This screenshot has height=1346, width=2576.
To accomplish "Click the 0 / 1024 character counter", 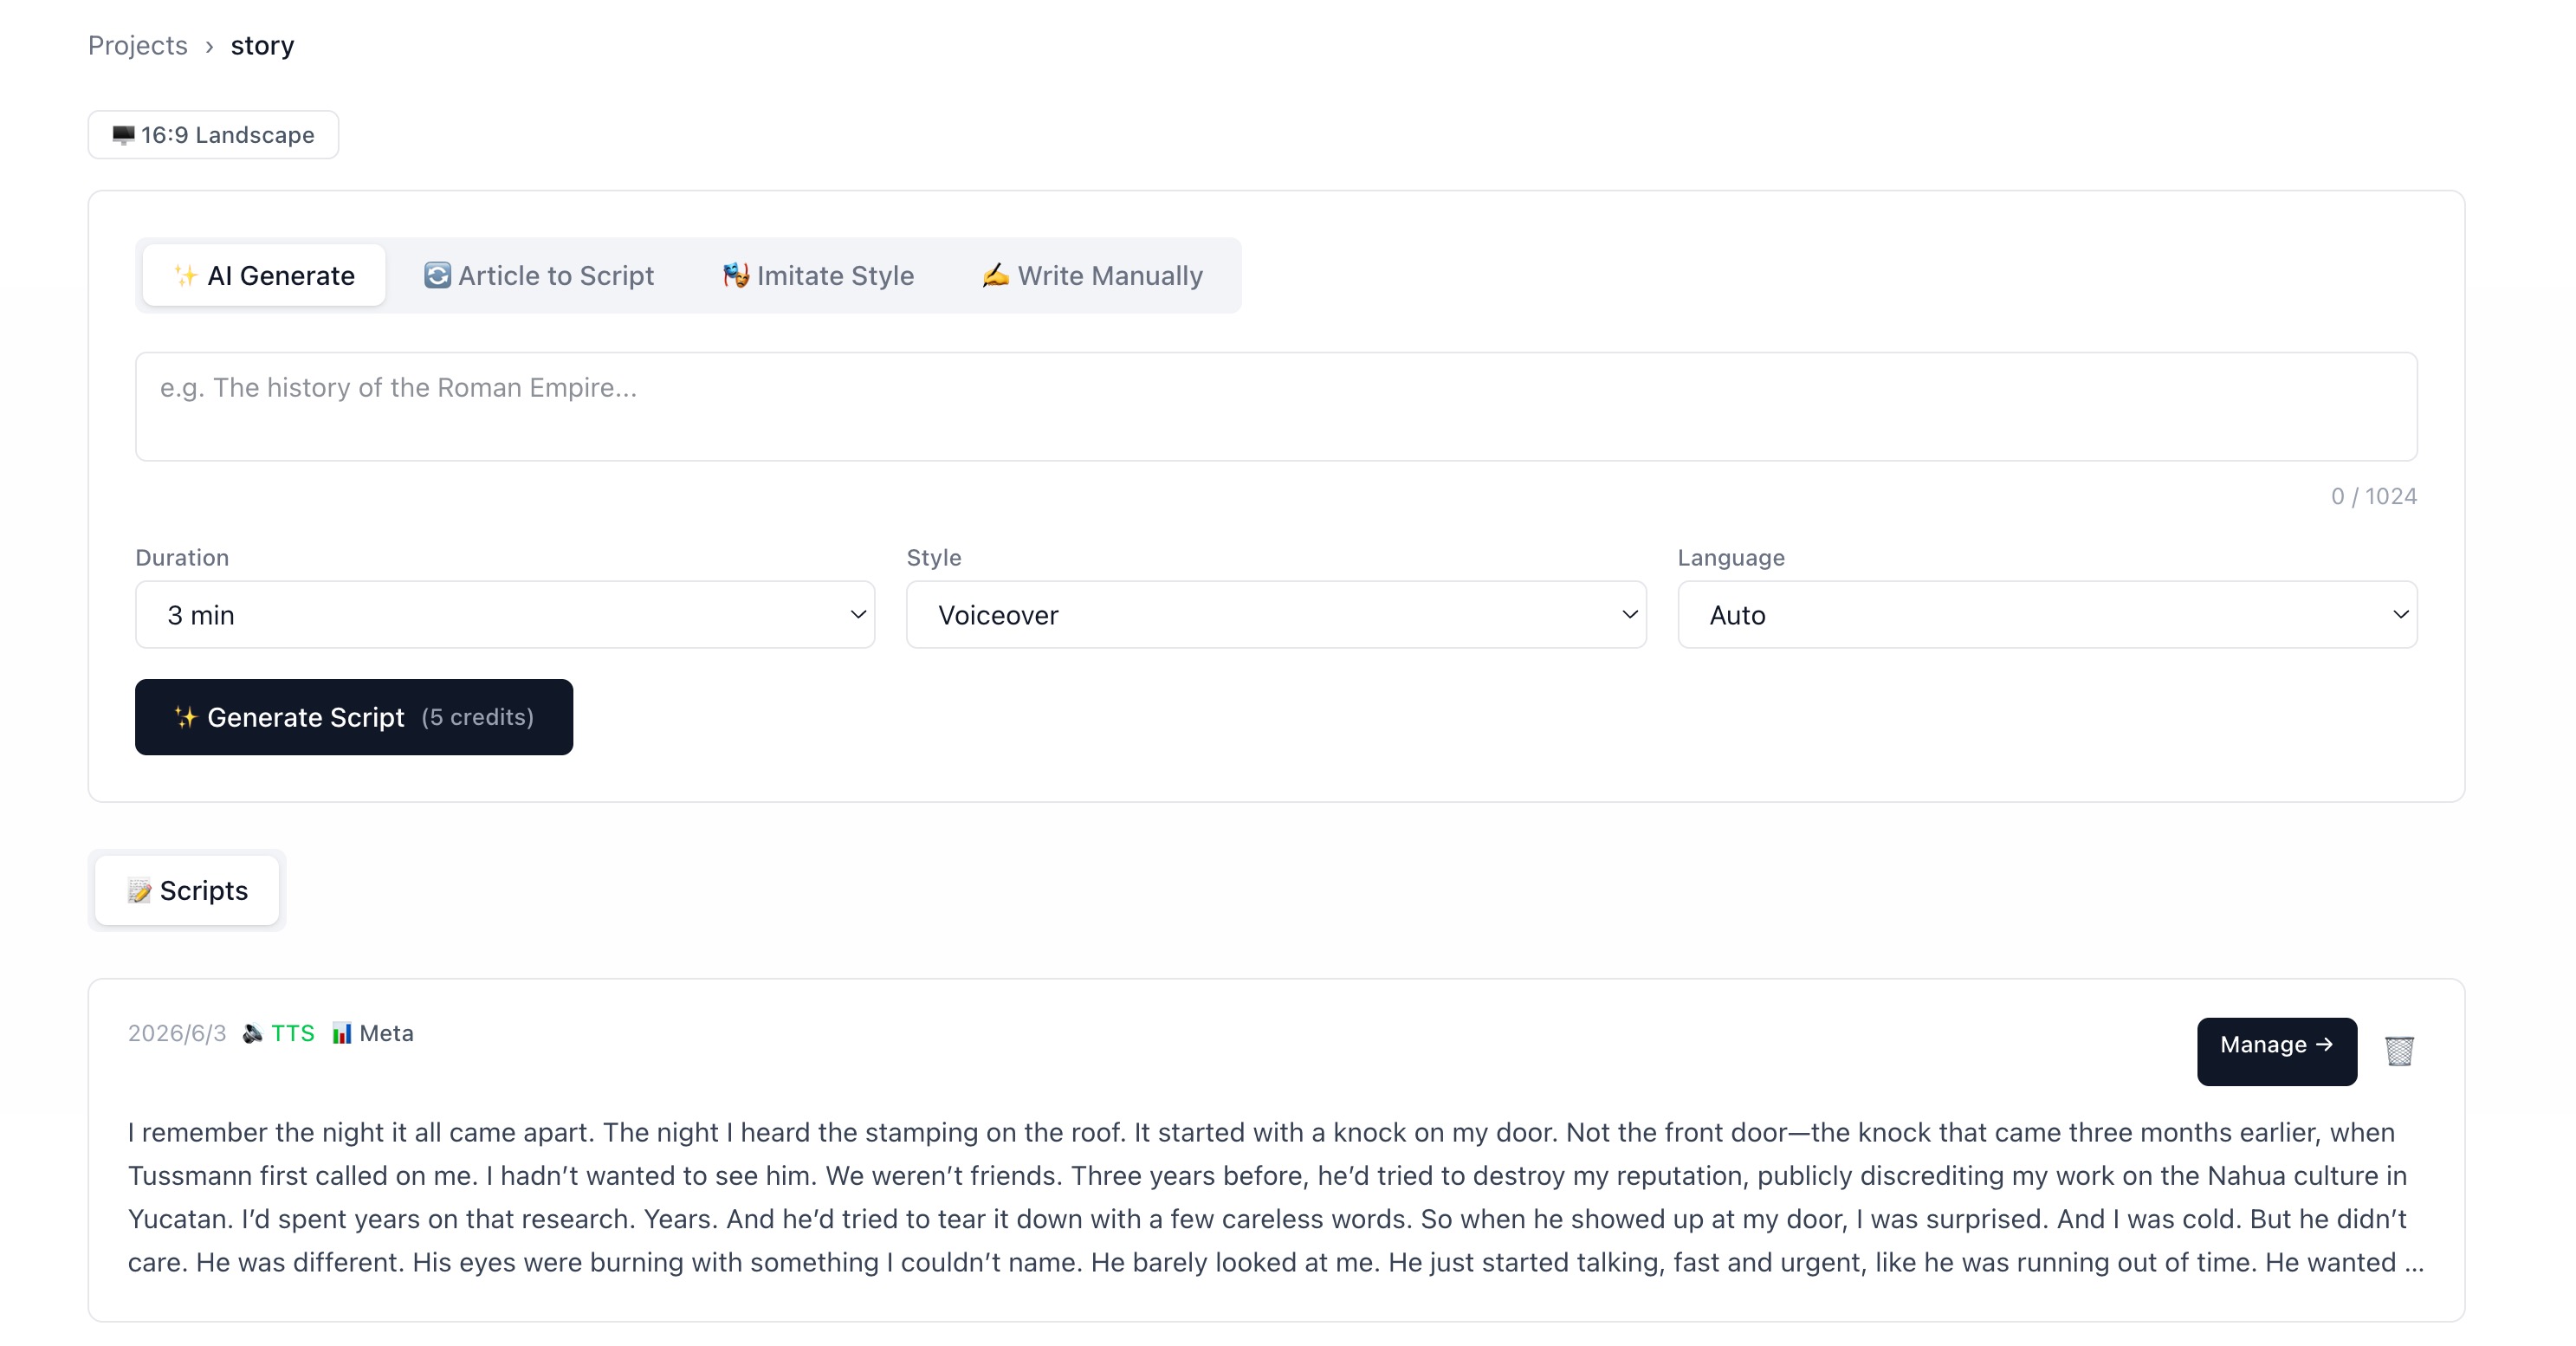I will coord(2373,496).
